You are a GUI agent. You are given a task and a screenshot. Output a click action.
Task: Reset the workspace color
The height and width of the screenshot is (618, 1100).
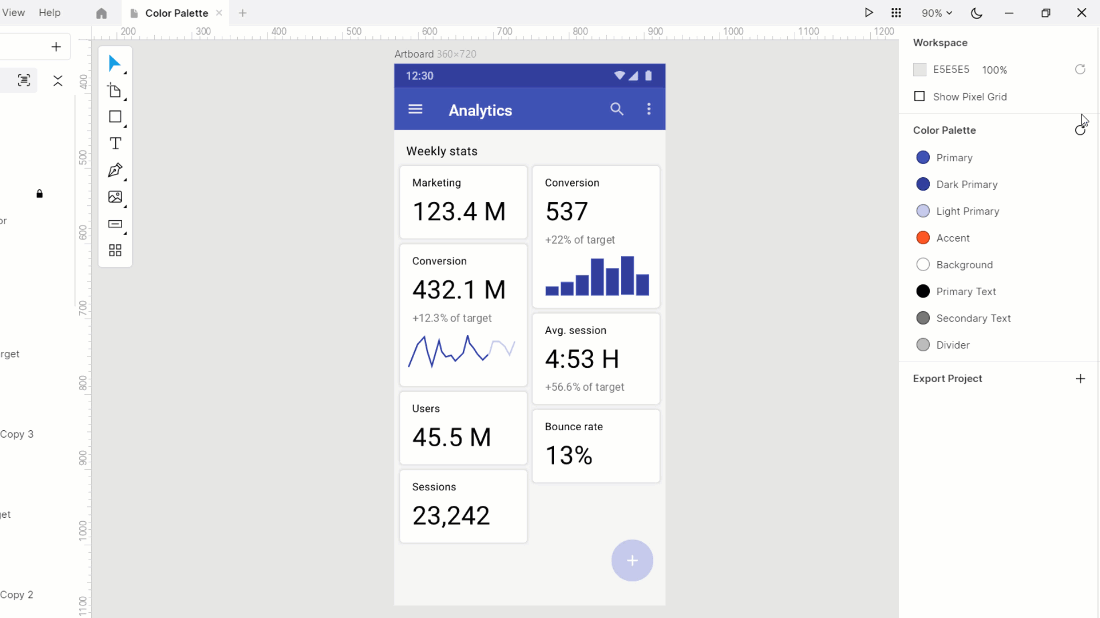click(1080, 69)
